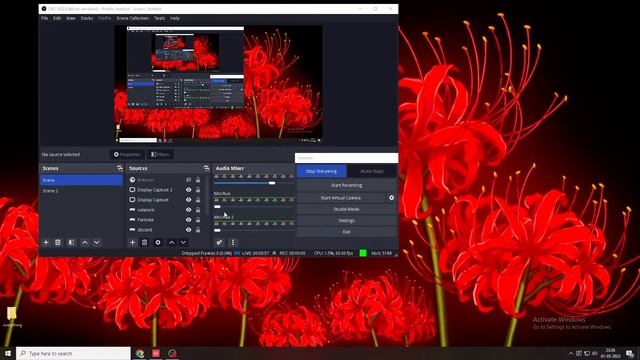Screen dimensions: 640x360
Task: Select the Scene item in the Scenes list
Action: [x=82, y=180]
